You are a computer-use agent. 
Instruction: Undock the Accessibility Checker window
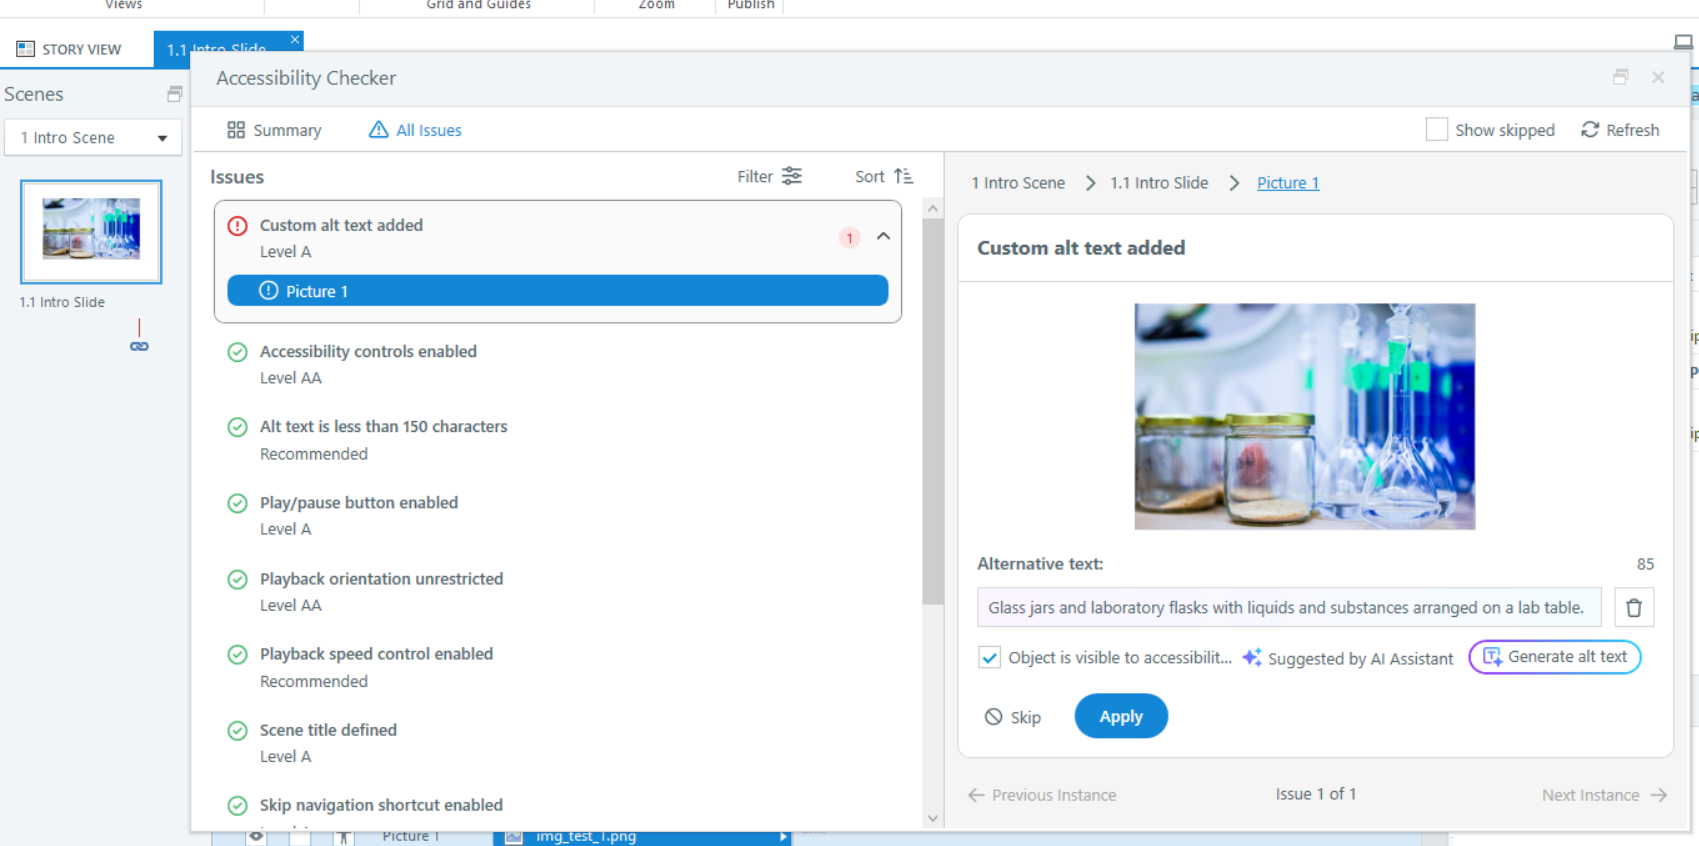1620,77
